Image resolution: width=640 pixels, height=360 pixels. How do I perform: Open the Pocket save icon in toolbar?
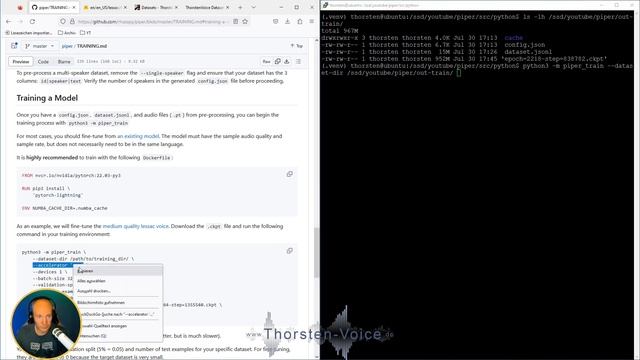[x=276, y=21]
